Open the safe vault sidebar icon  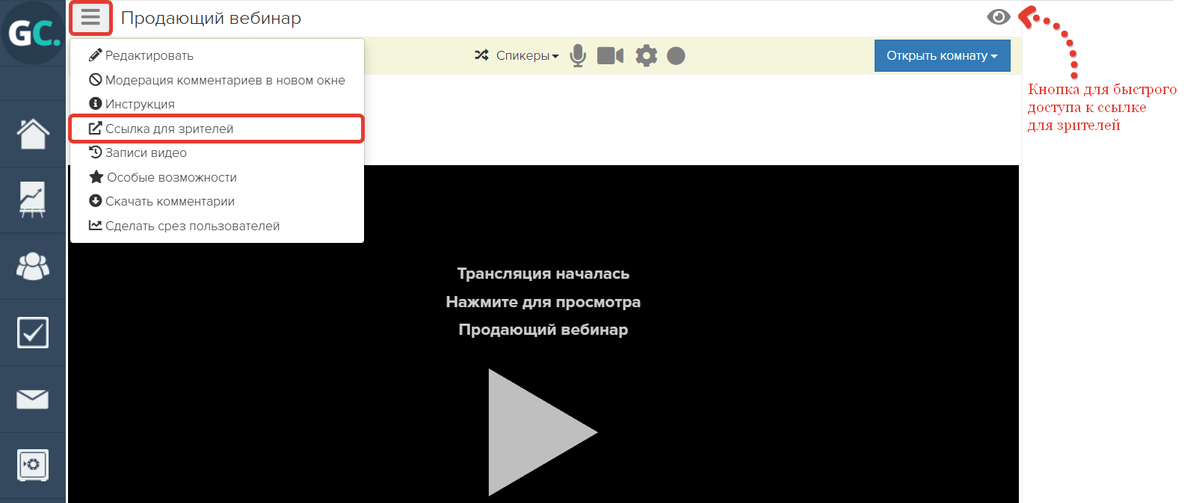pyautogui.click(x=33, y=464)
